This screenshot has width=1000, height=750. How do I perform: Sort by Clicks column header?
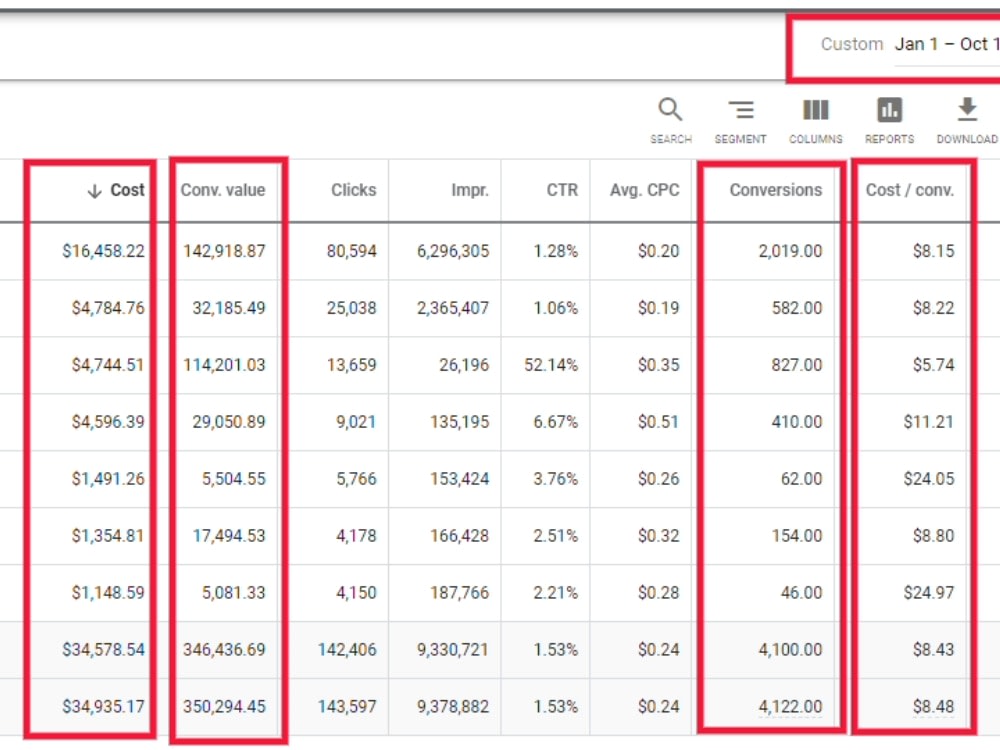pyautogui.click(x=353, y=190)
